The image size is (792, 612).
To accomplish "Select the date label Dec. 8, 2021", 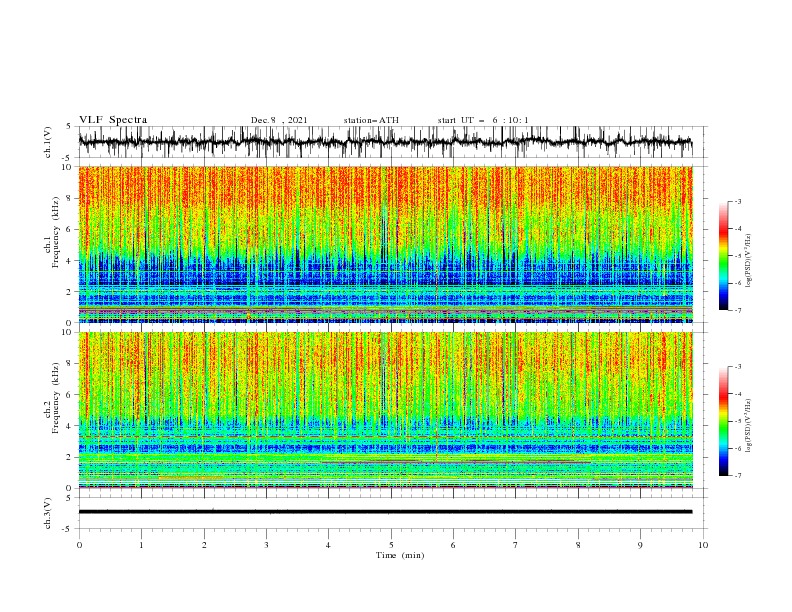I will click(279, 120).
